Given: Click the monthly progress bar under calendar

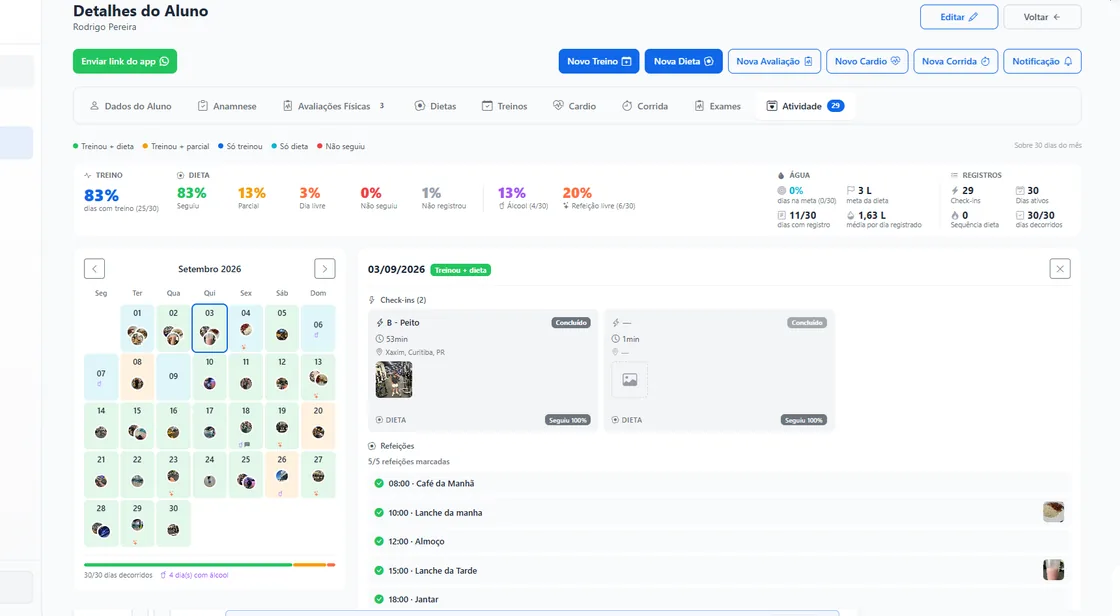Looking at the screenshot, I should click(209, 565).
